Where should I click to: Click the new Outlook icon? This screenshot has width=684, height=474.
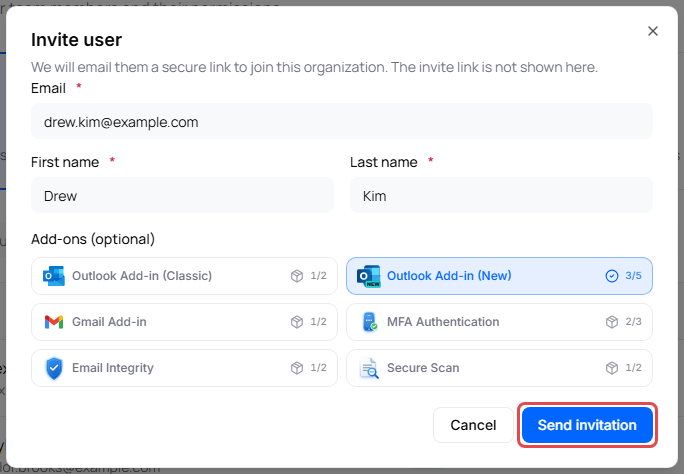(x=369, y=276)
